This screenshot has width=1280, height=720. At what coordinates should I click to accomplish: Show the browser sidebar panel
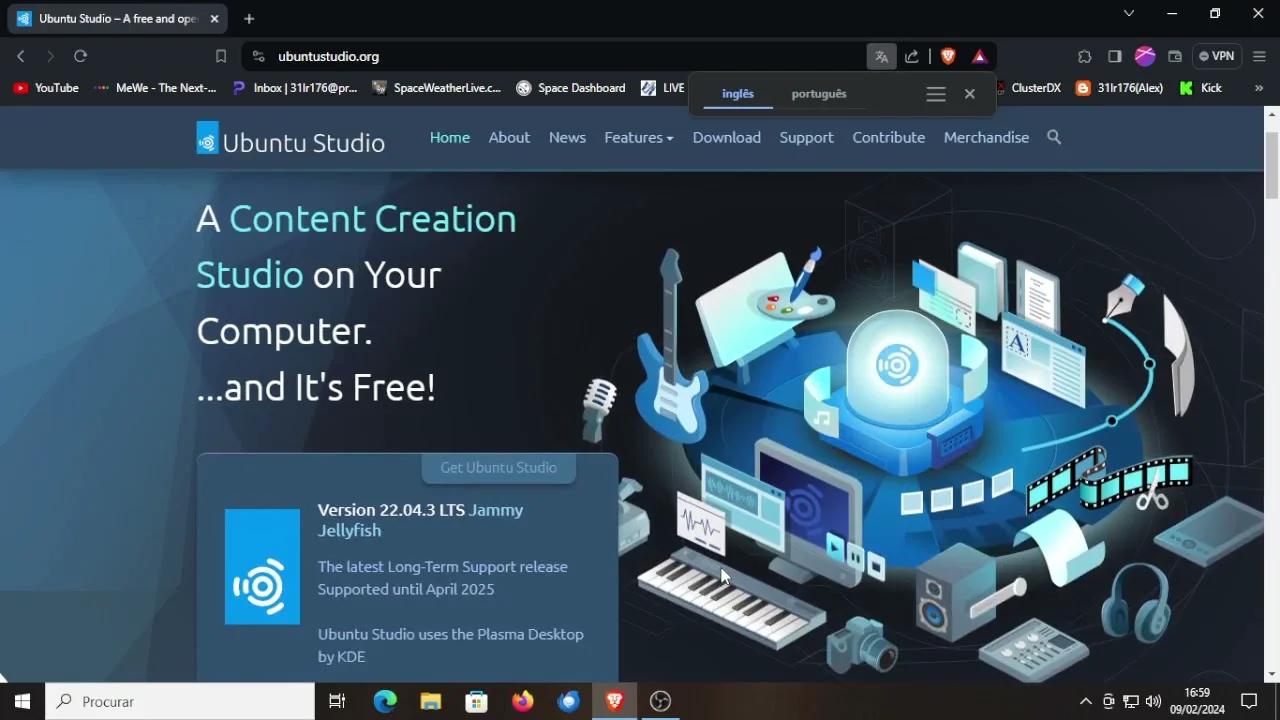click(1115, 56)
